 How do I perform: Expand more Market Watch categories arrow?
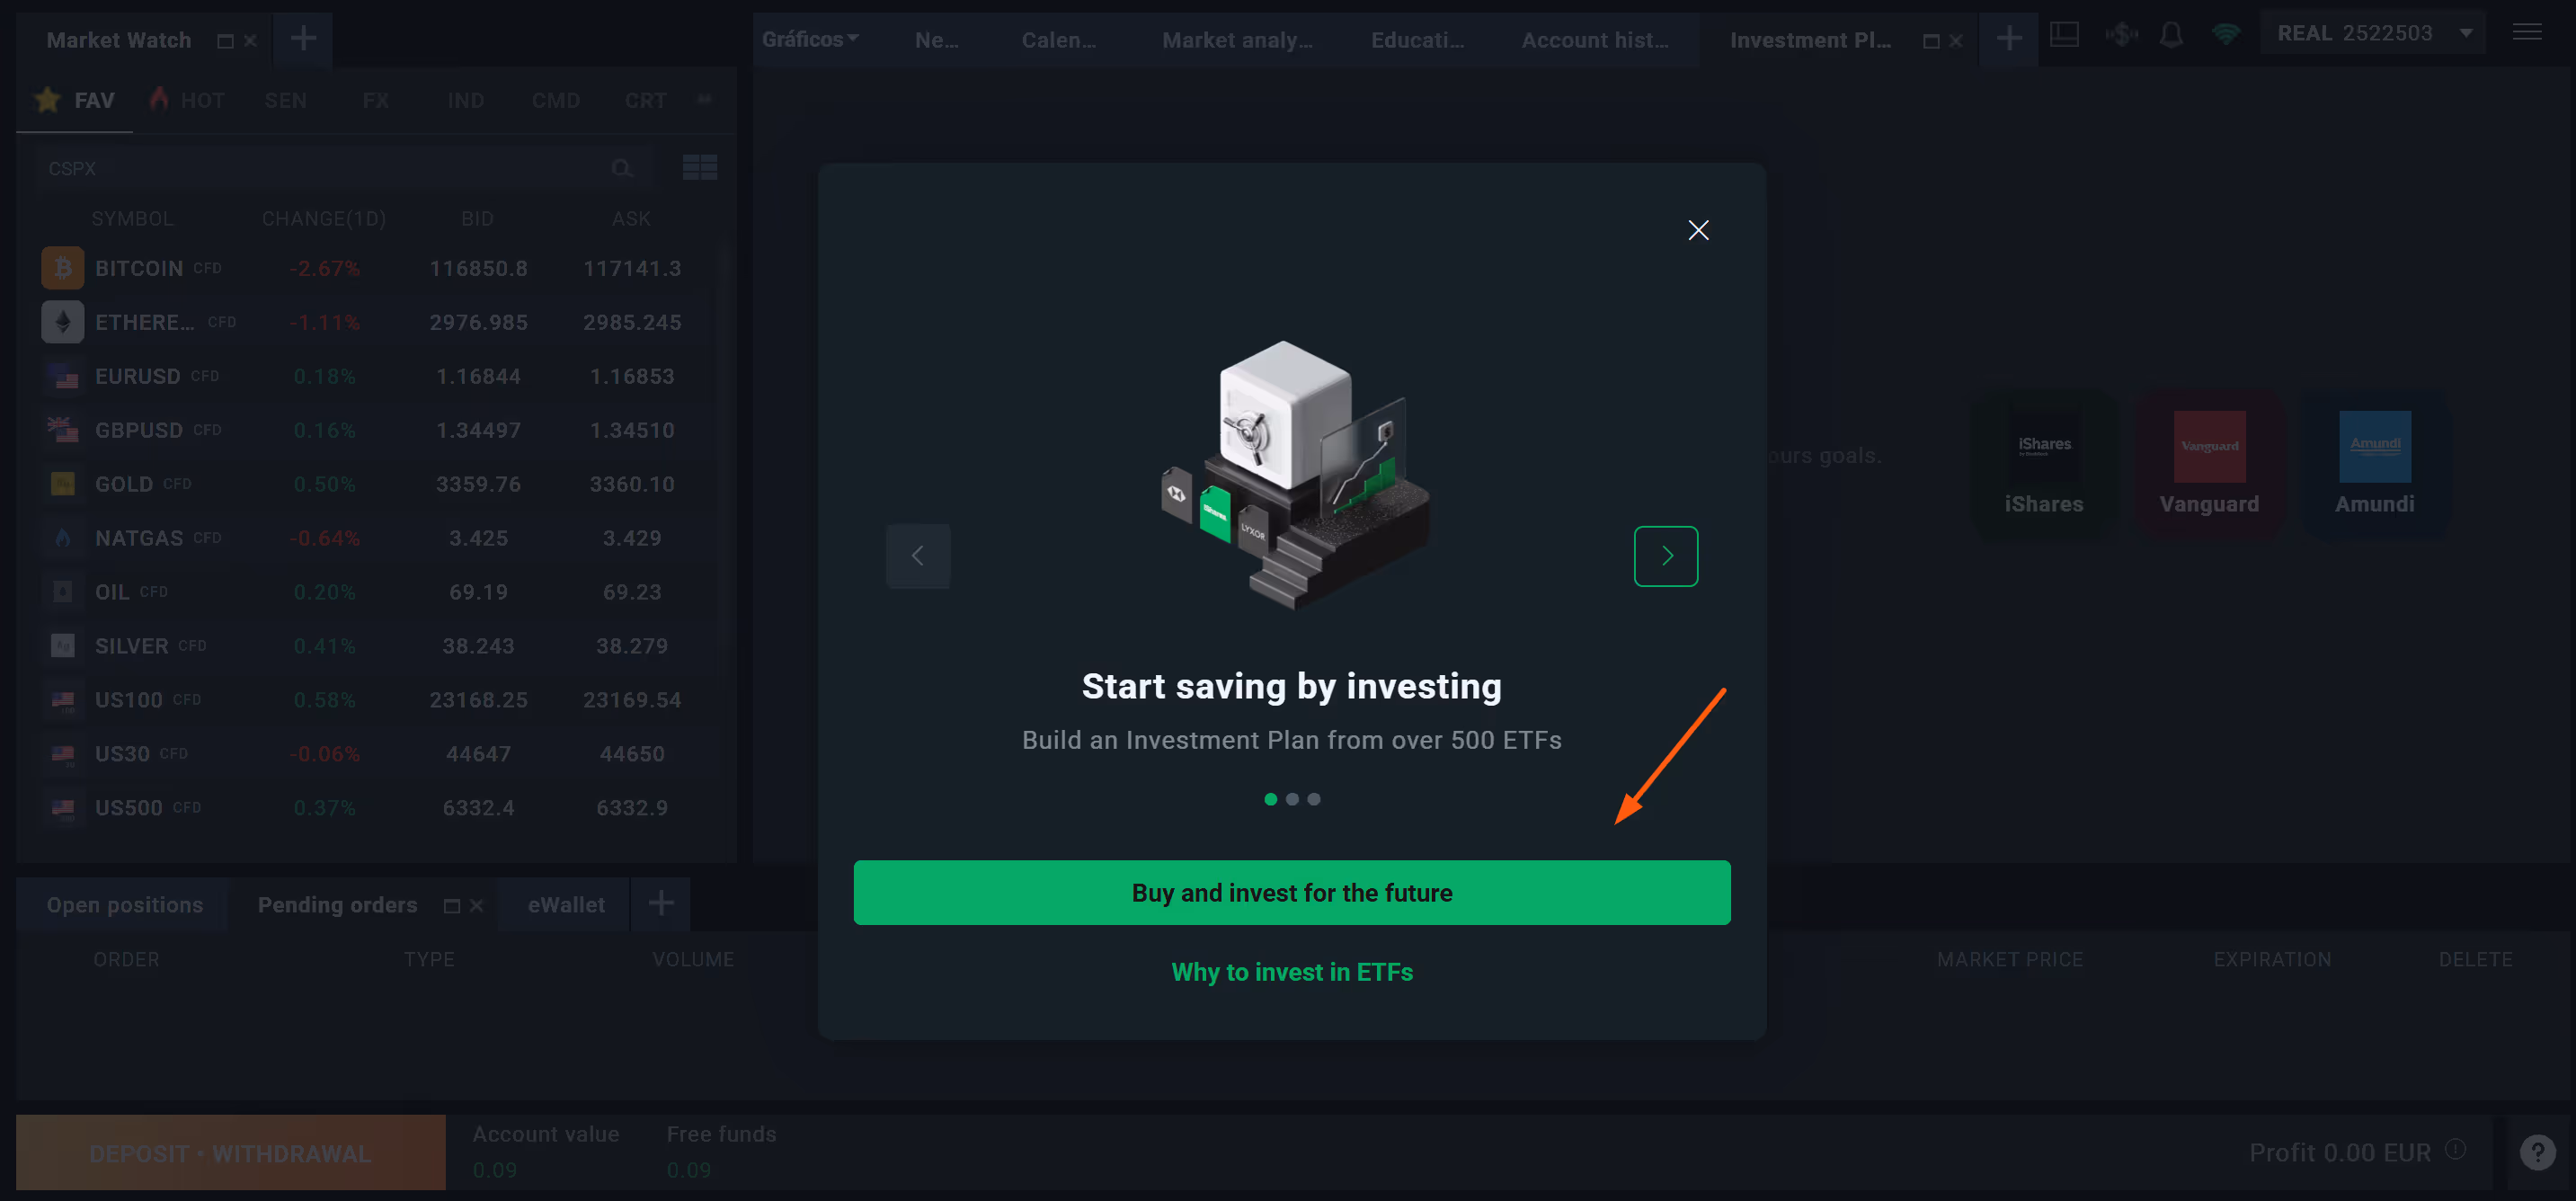(x=704, y=99)
